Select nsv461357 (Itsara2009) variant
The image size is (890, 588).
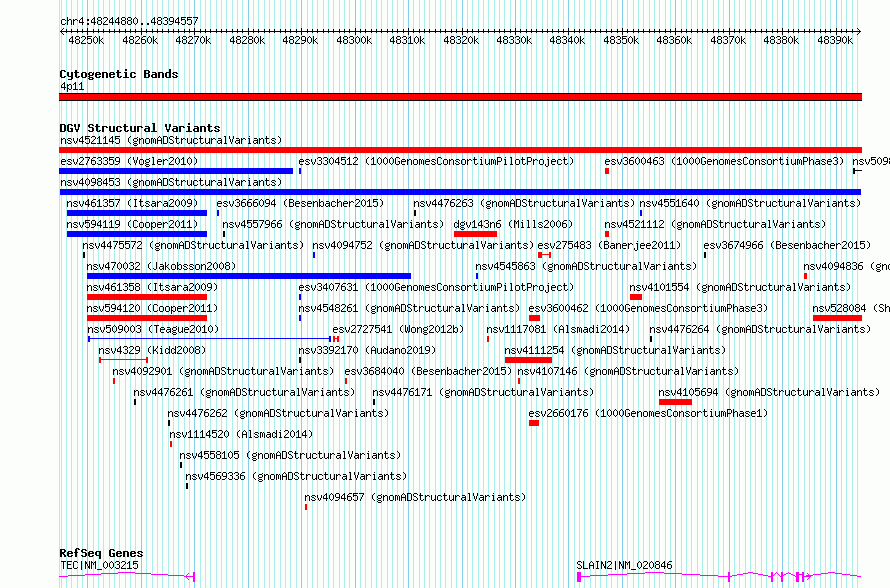tap(132, 203)
